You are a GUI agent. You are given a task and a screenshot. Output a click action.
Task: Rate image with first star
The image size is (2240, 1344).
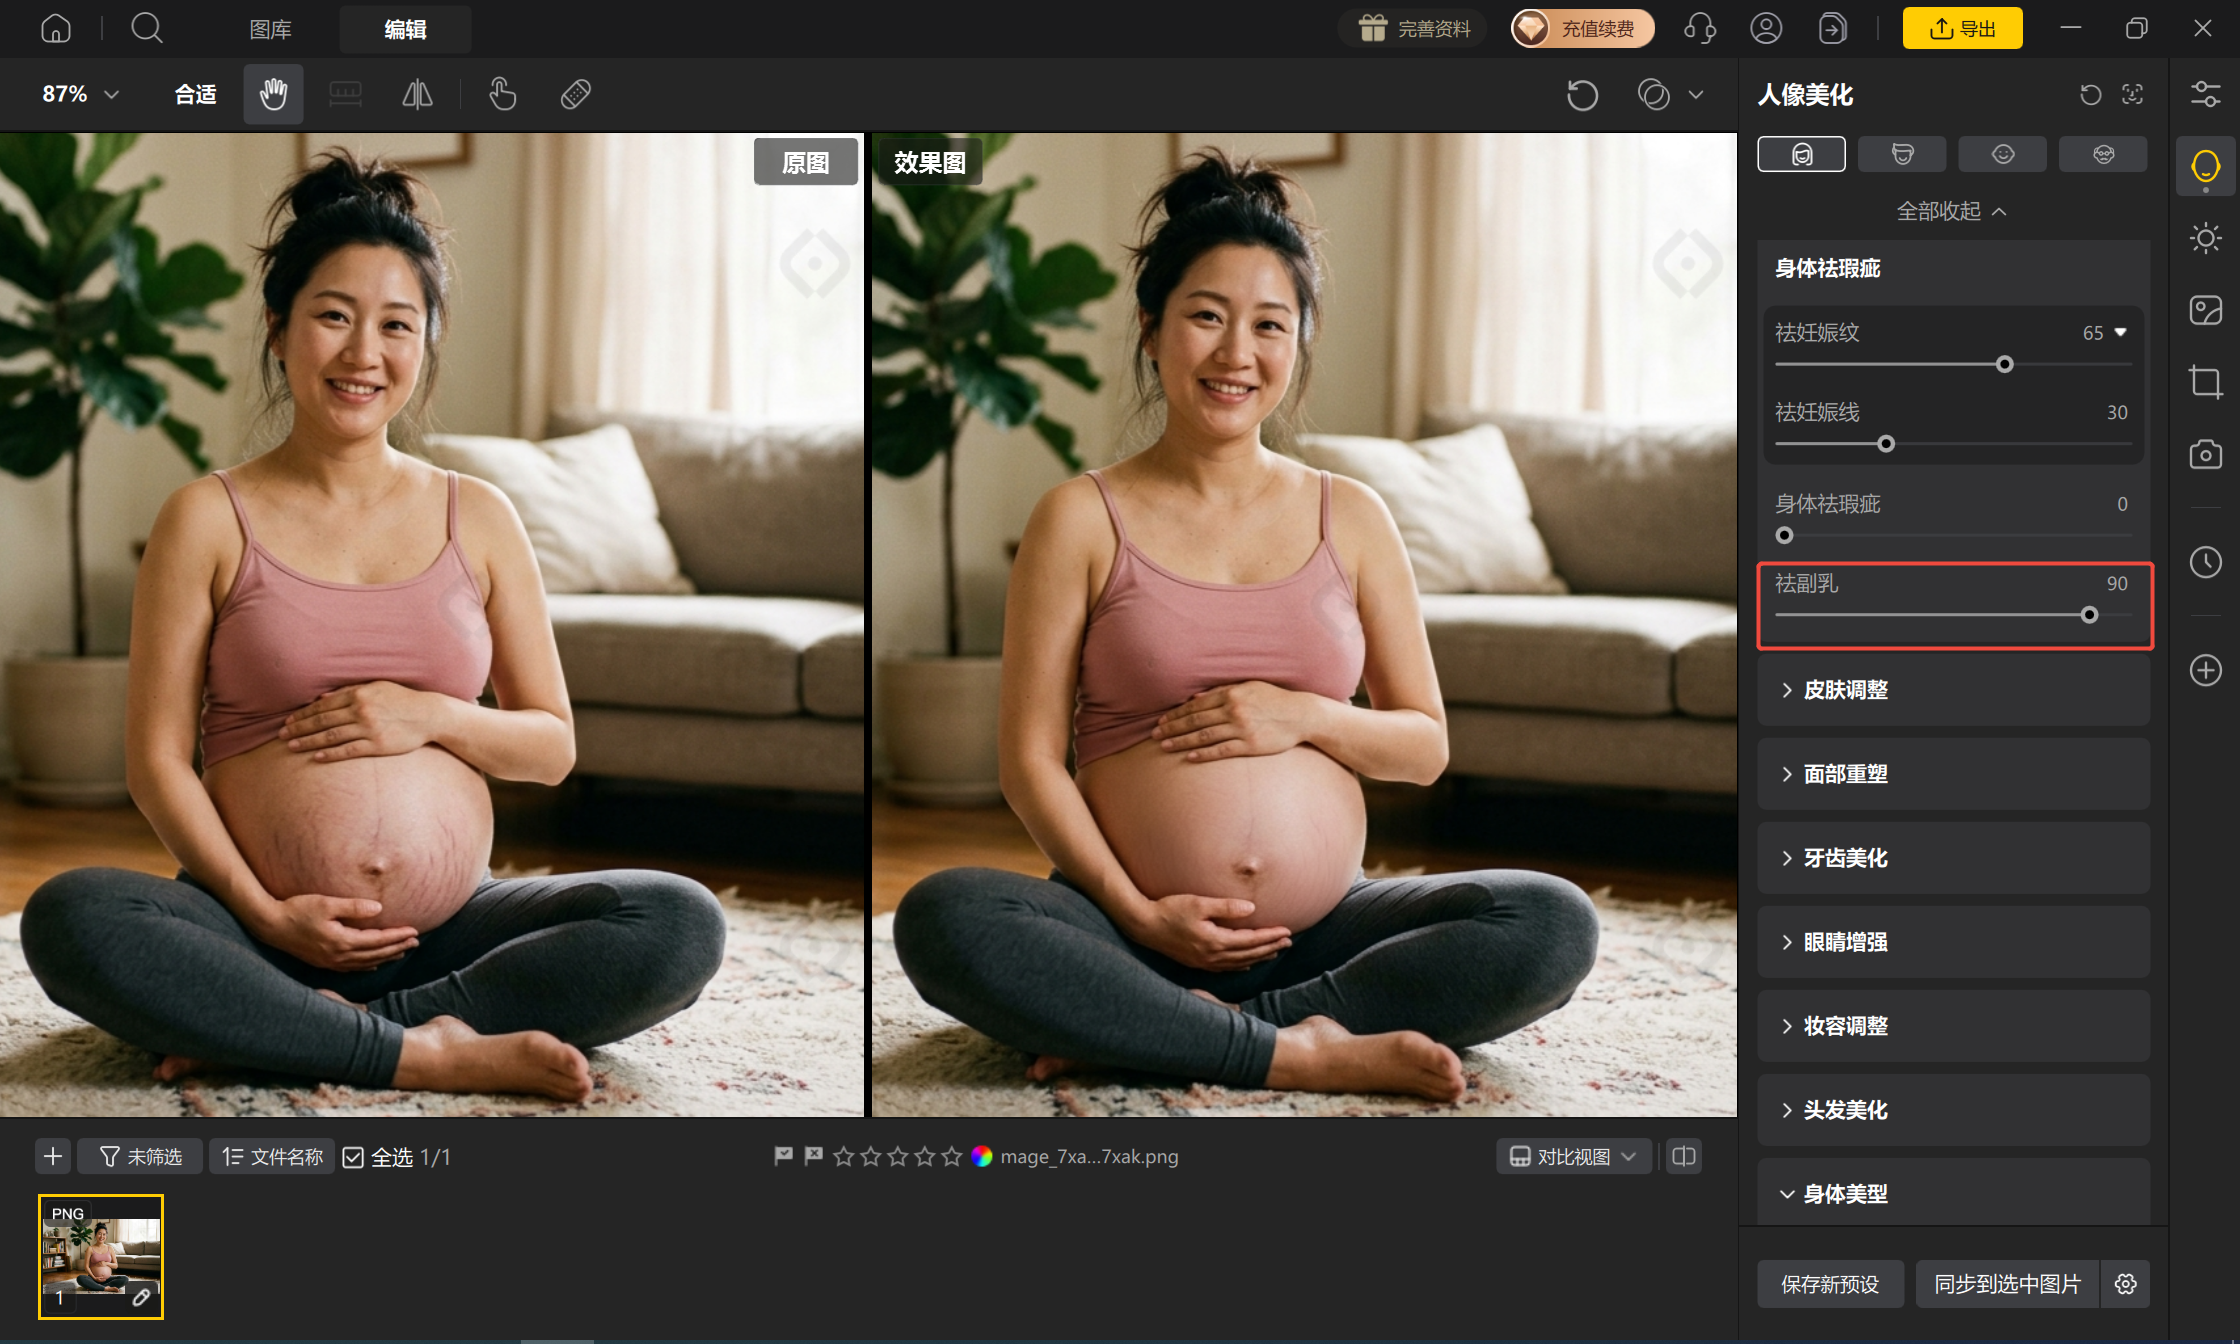click(x=844, y=1156)
